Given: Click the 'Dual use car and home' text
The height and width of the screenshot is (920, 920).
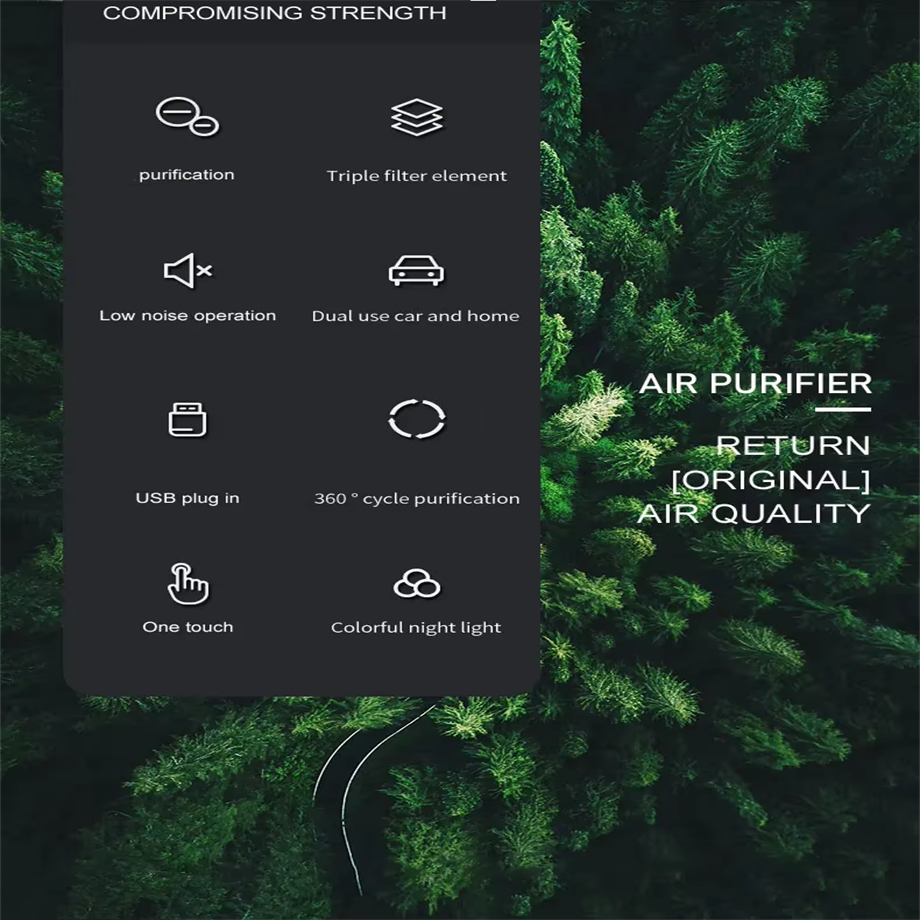Looking at the screenshot, I should (x=415, y=316).
